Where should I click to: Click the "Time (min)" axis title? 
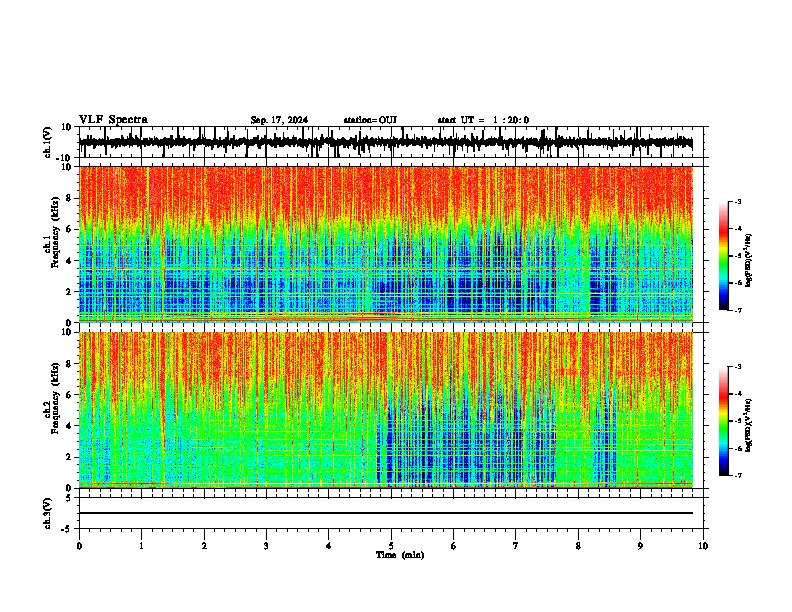[400, 555]
